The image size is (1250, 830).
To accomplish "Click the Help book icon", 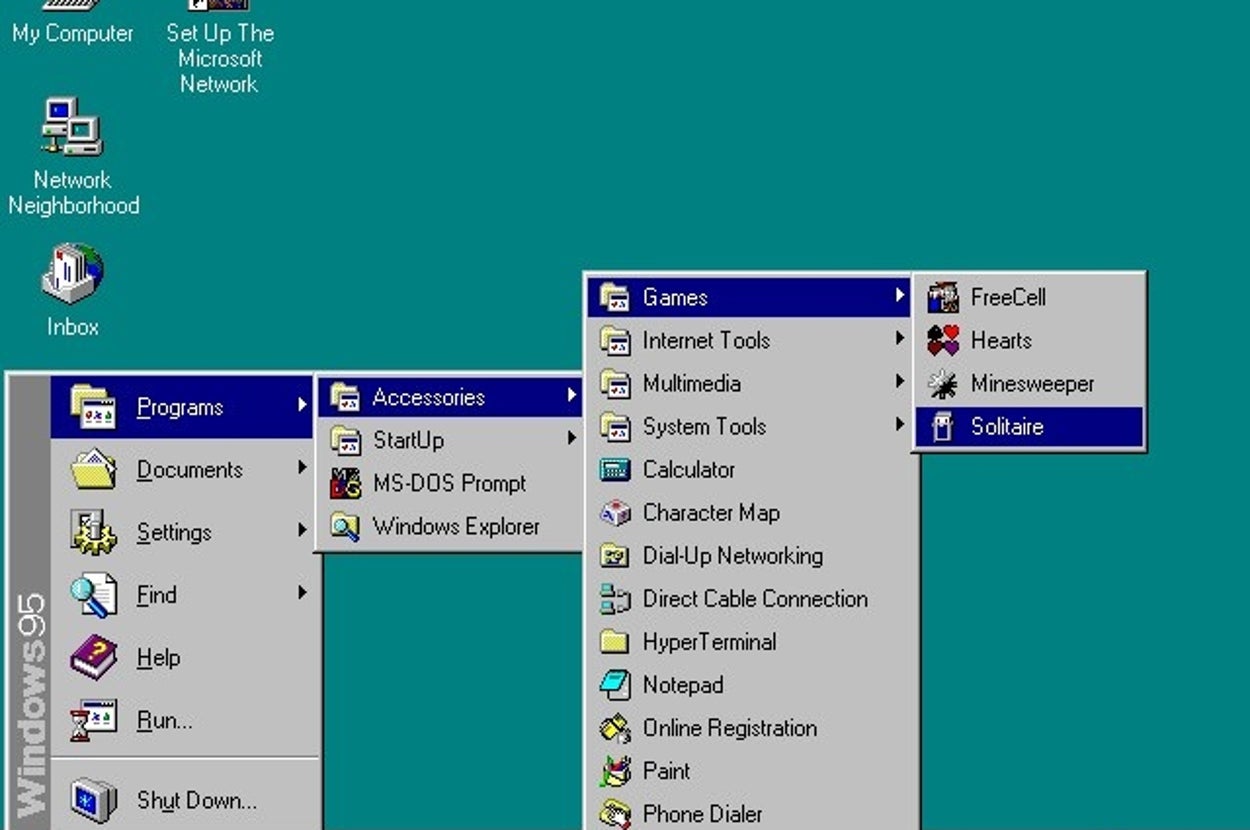I will (94, 657).
